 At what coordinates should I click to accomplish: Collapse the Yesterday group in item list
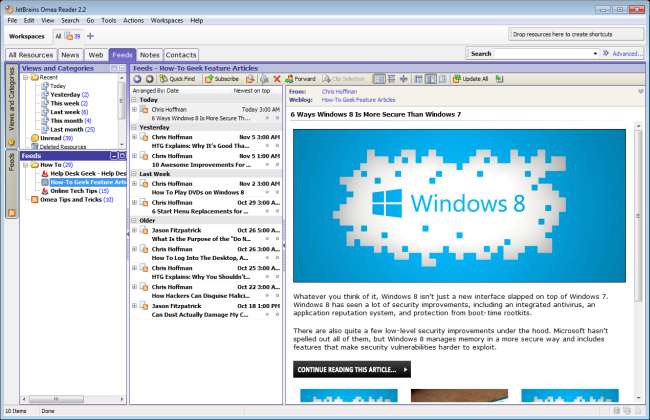click(x=134, y=128)
